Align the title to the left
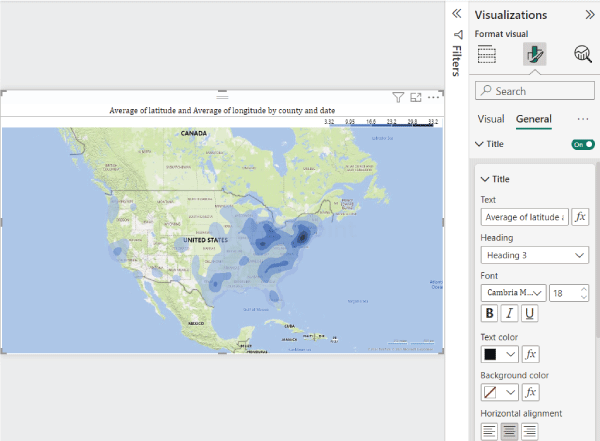Viewport: 600px width, 441px height. point(489,431)
